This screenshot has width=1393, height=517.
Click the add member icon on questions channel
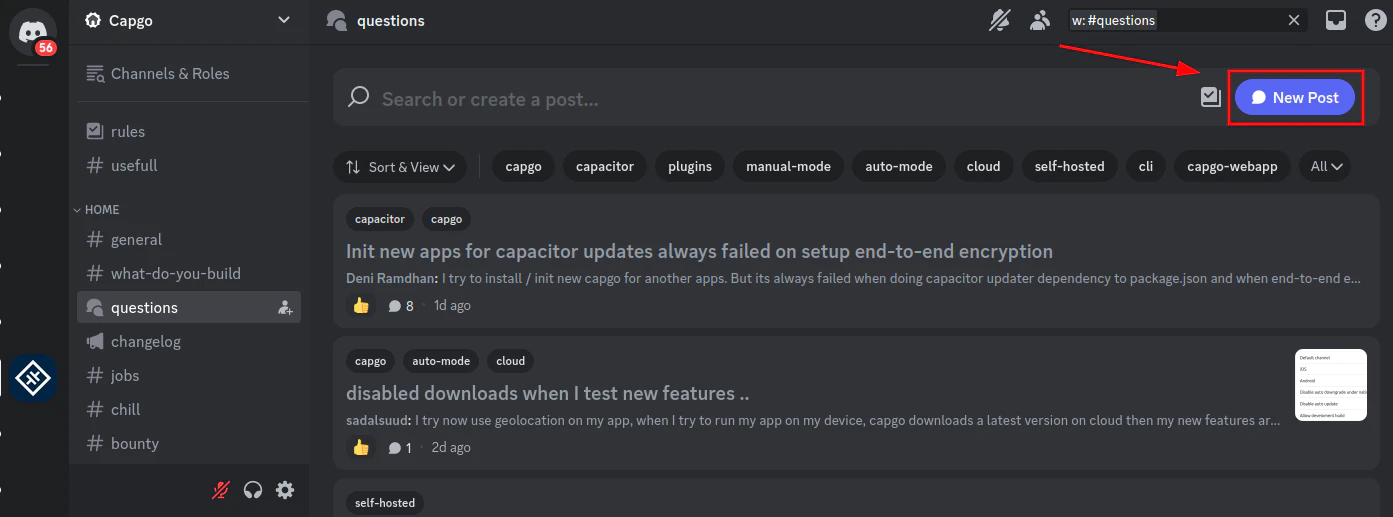285,308
